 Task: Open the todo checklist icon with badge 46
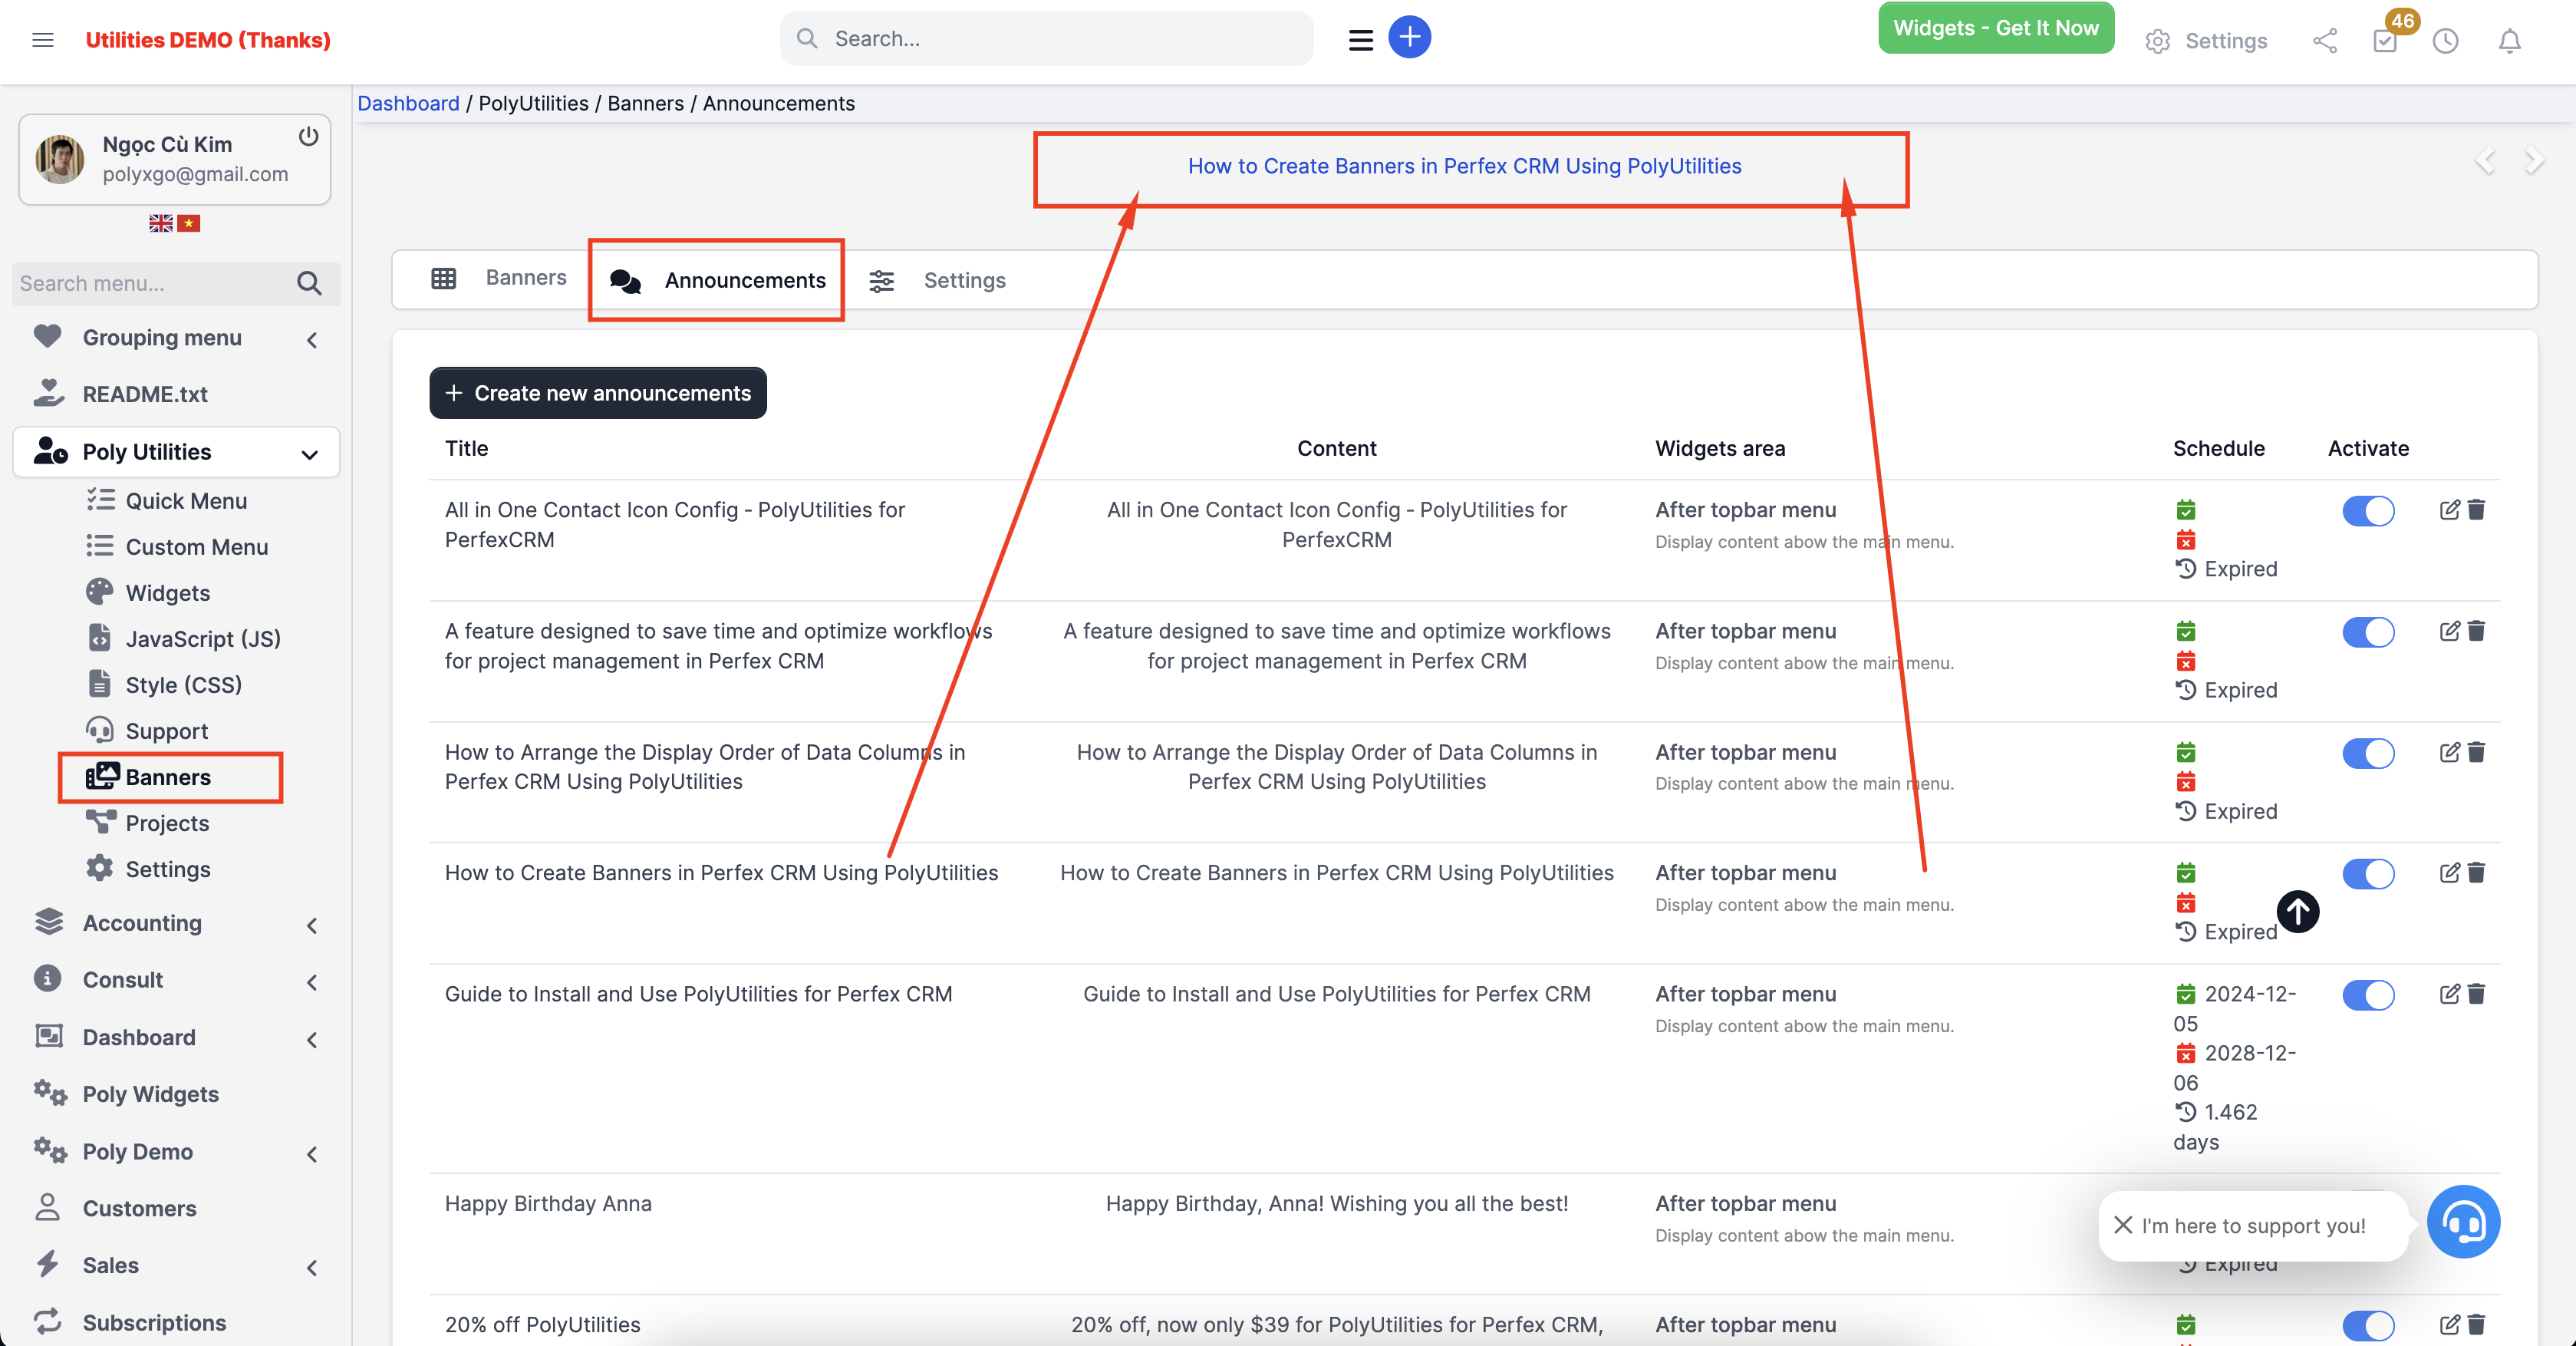[x=2385, y=41]
